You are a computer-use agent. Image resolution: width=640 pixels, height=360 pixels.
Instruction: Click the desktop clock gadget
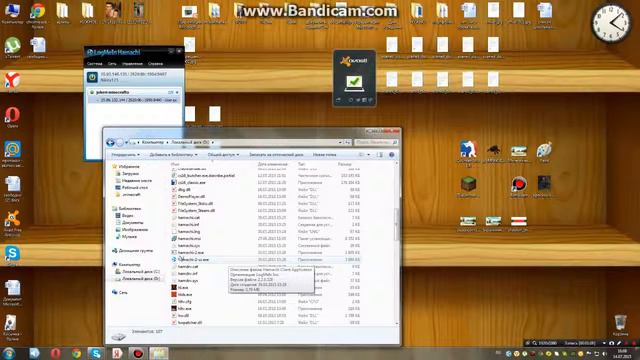click(611, 23)
